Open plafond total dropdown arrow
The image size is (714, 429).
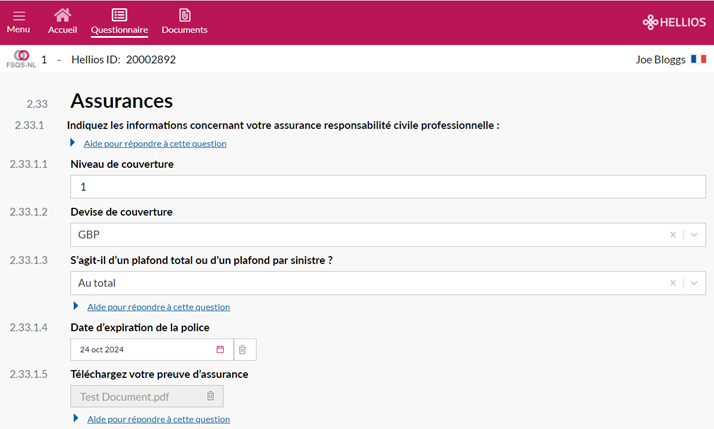tap(694, 283)
